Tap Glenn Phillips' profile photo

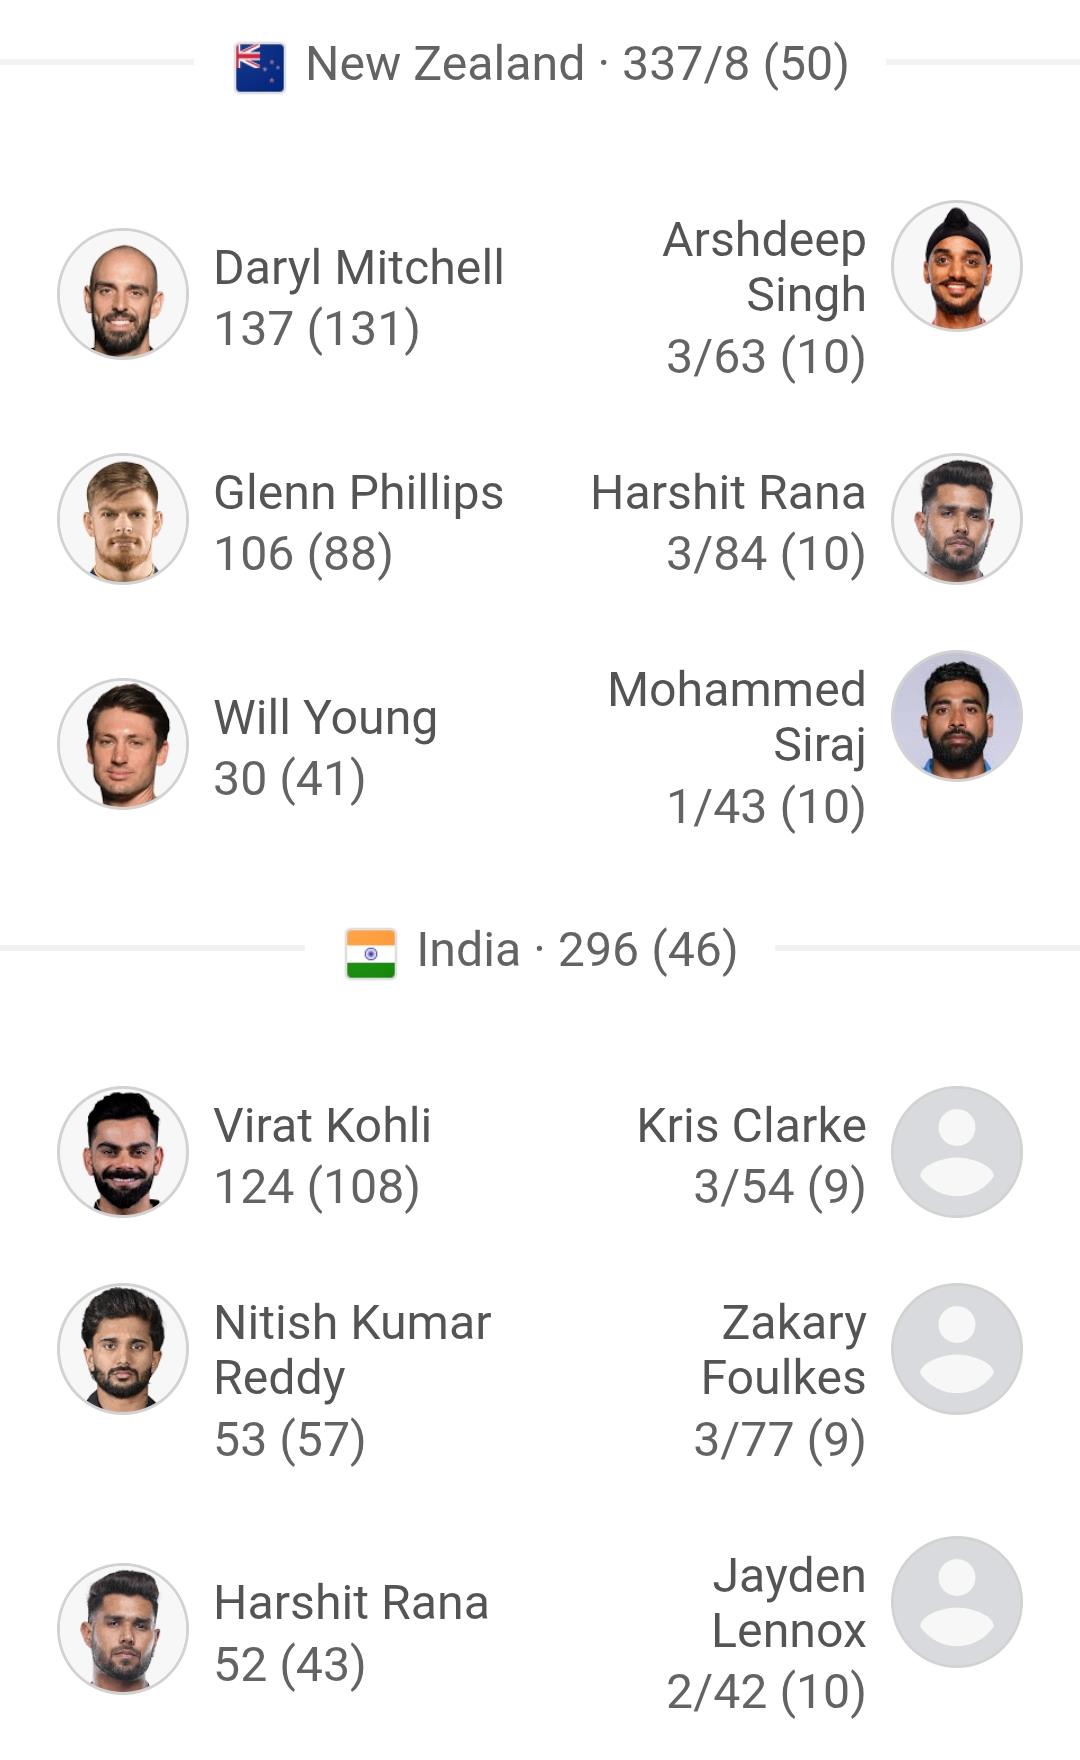tap(123, 519)
